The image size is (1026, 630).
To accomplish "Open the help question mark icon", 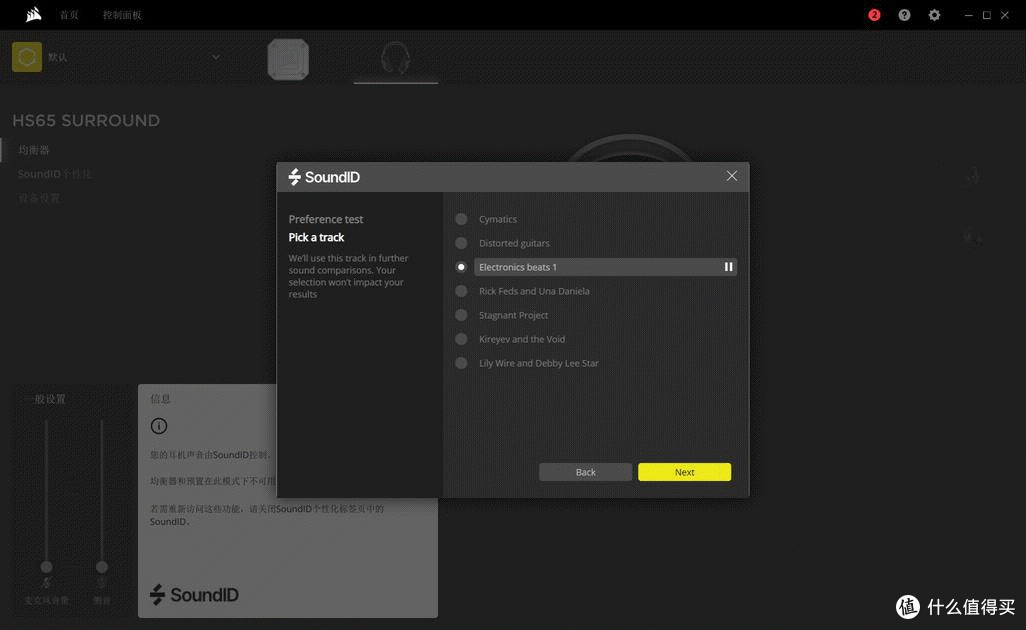I will (904, 14).
